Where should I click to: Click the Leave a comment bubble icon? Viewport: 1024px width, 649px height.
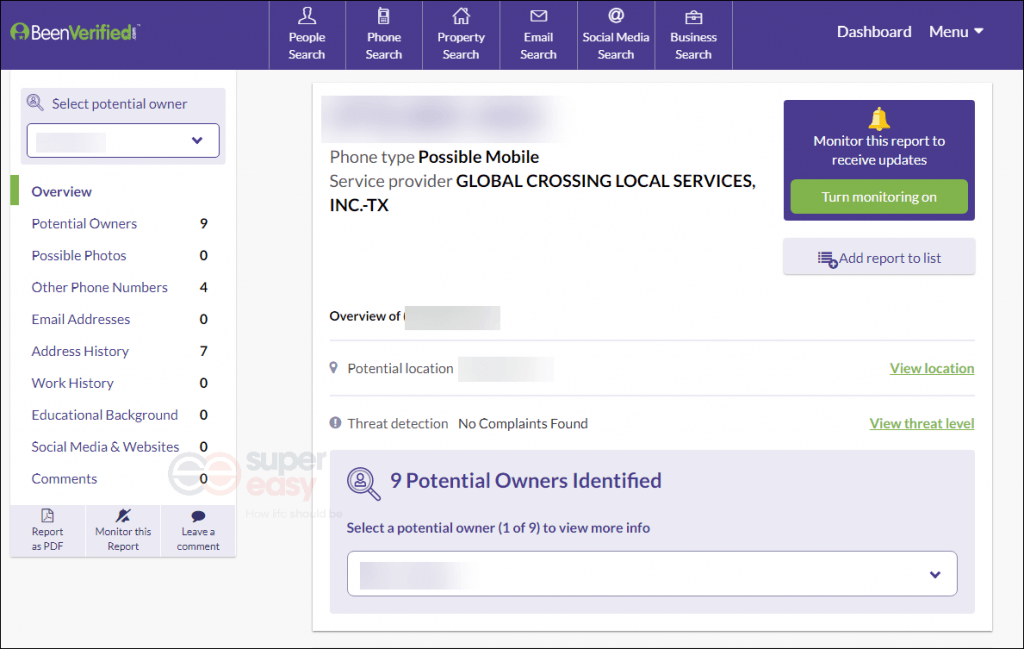click(x=198, y=516)
